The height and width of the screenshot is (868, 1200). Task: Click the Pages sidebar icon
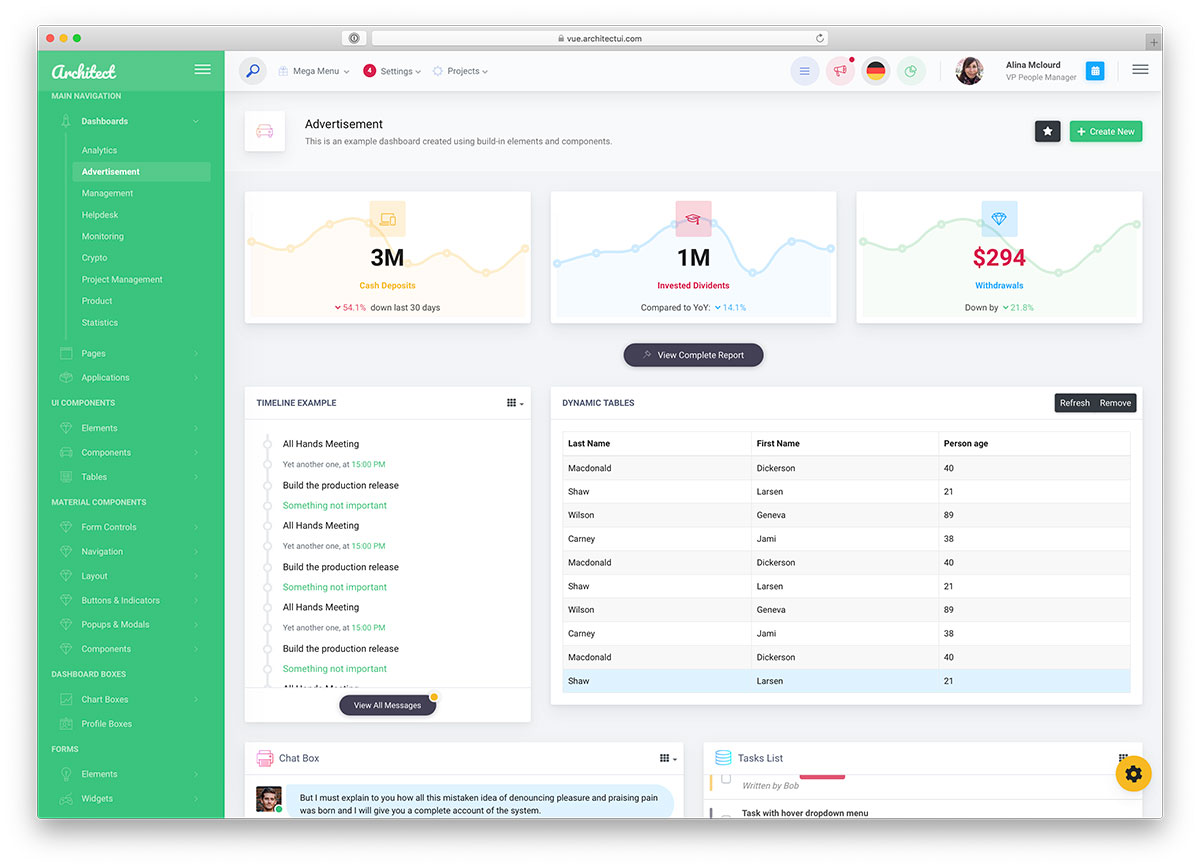pos(66,353)
